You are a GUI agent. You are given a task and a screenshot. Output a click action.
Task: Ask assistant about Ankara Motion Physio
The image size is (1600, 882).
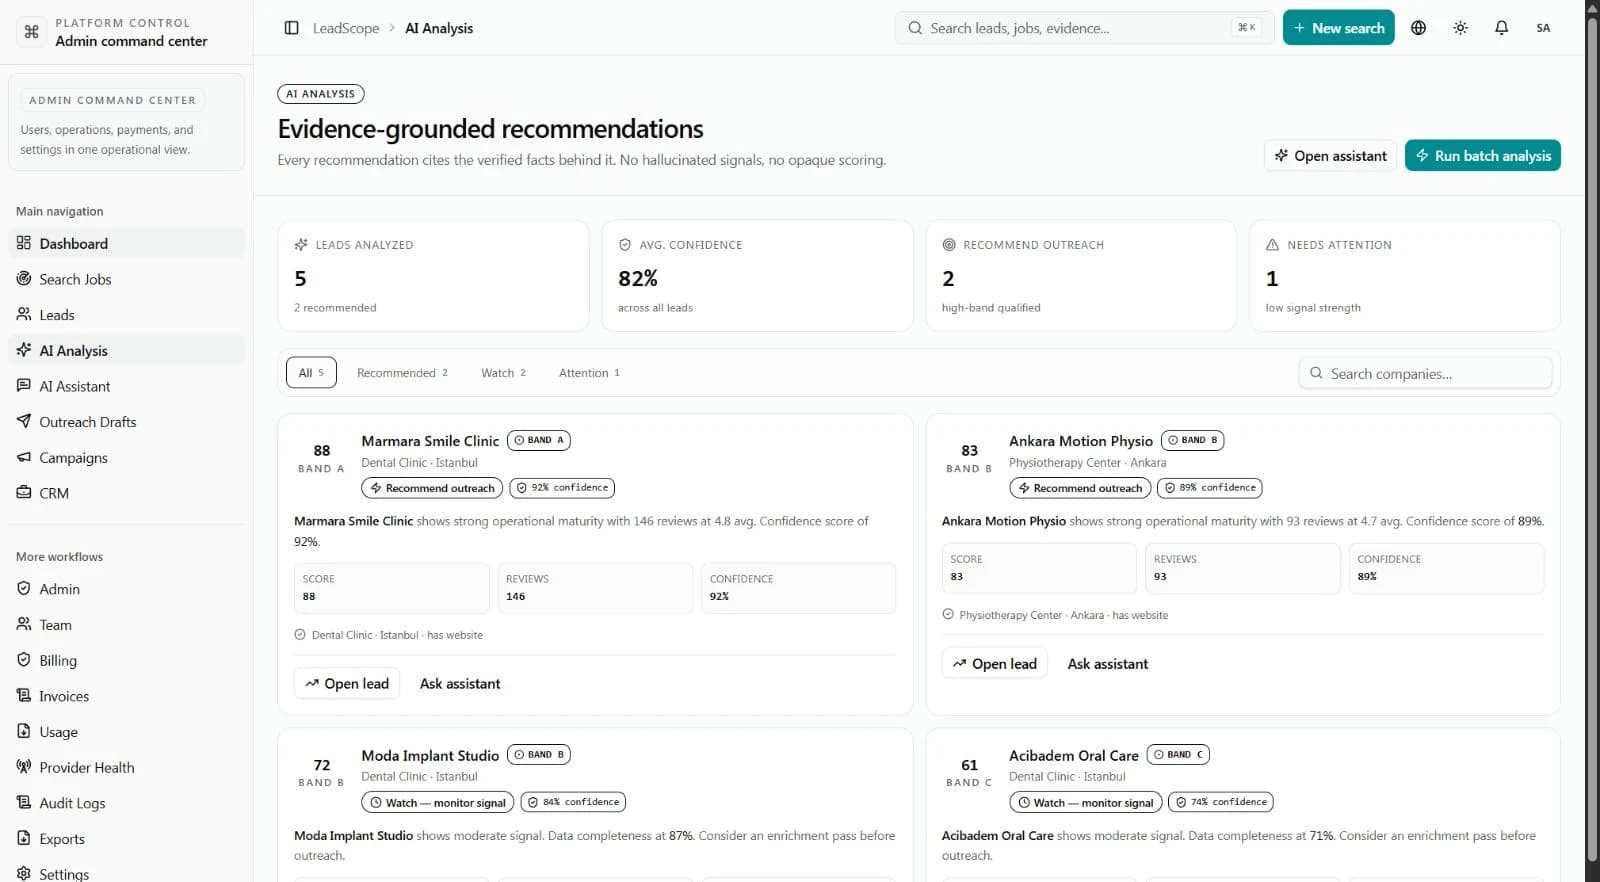pos(1108,663)
